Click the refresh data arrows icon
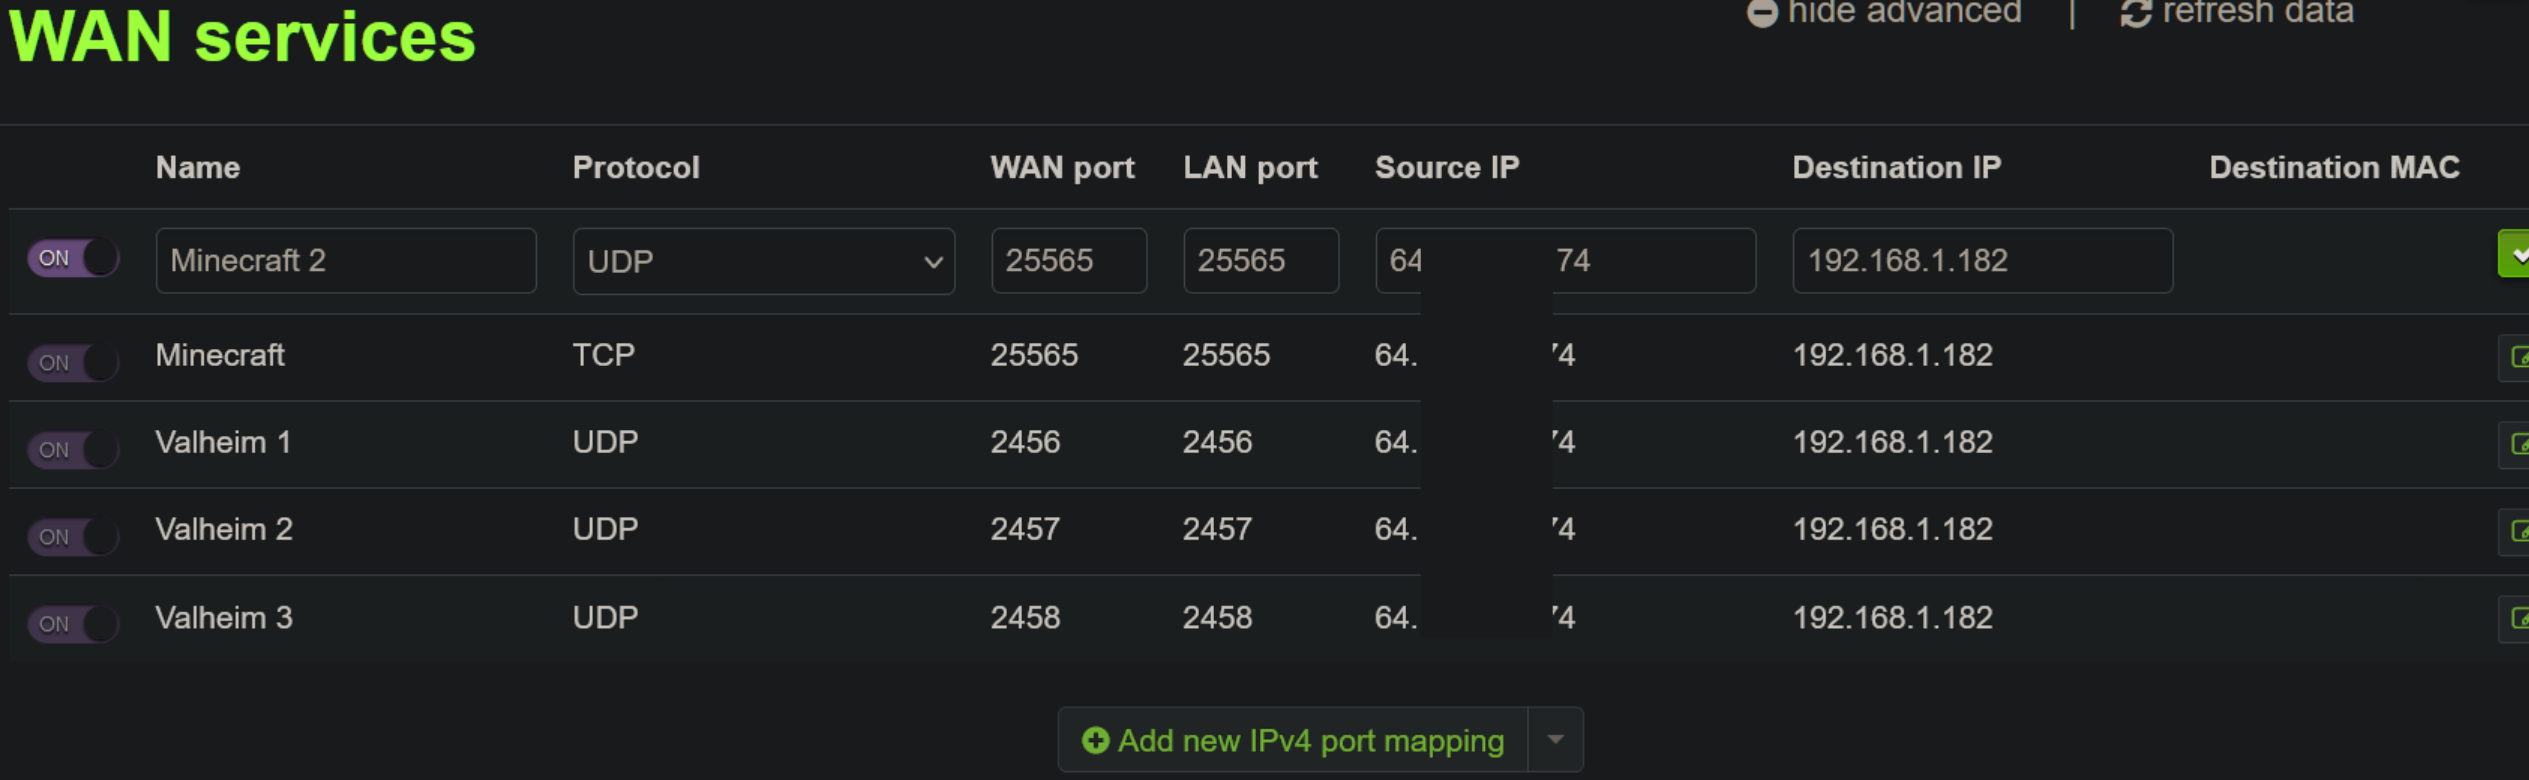Image resolution: width=2529 pixels, height=780 pixels. tap(2135, 13)
